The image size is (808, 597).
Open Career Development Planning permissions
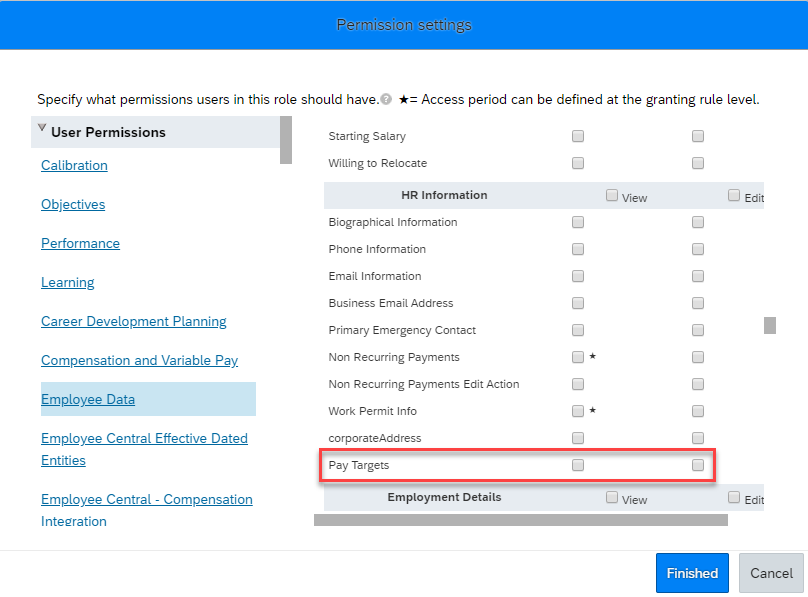[x=133, y=321]
